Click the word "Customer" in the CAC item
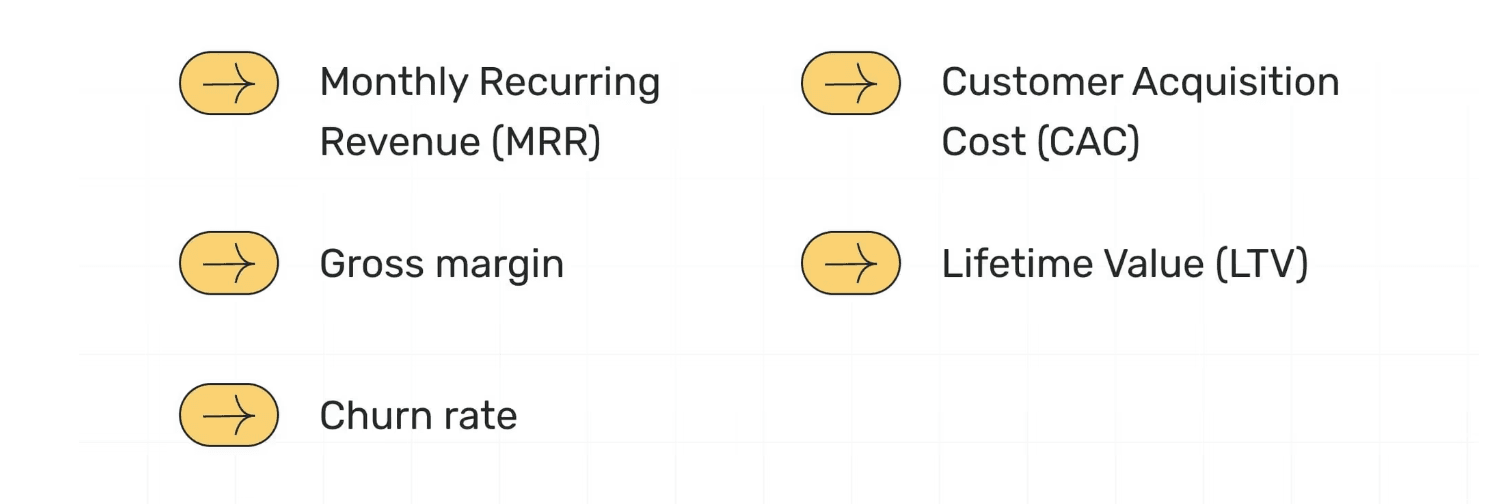The image size is (1492, 504). point(1030,83)
